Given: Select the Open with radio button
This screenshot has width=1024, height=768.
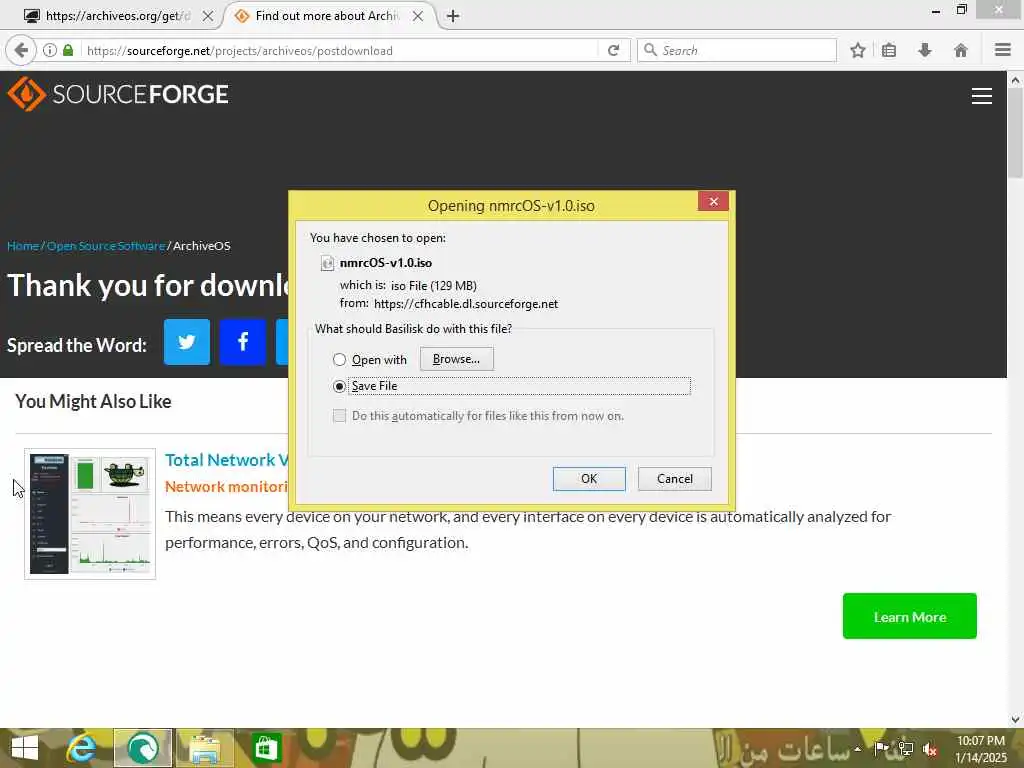Looking at the screenshot, I should [x=340, y=360].
